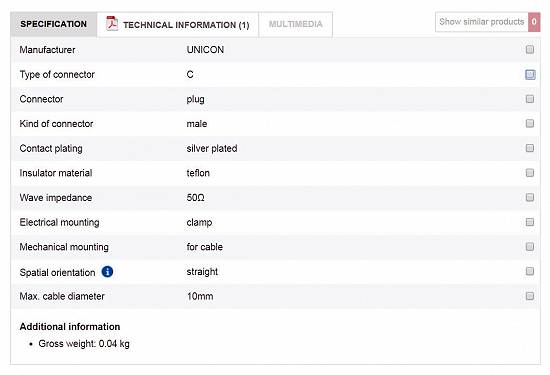The width and height of the screenshot is (550, 375).
Task: Click the PDF icon on Technical Information tab
Action: (112, 24)
